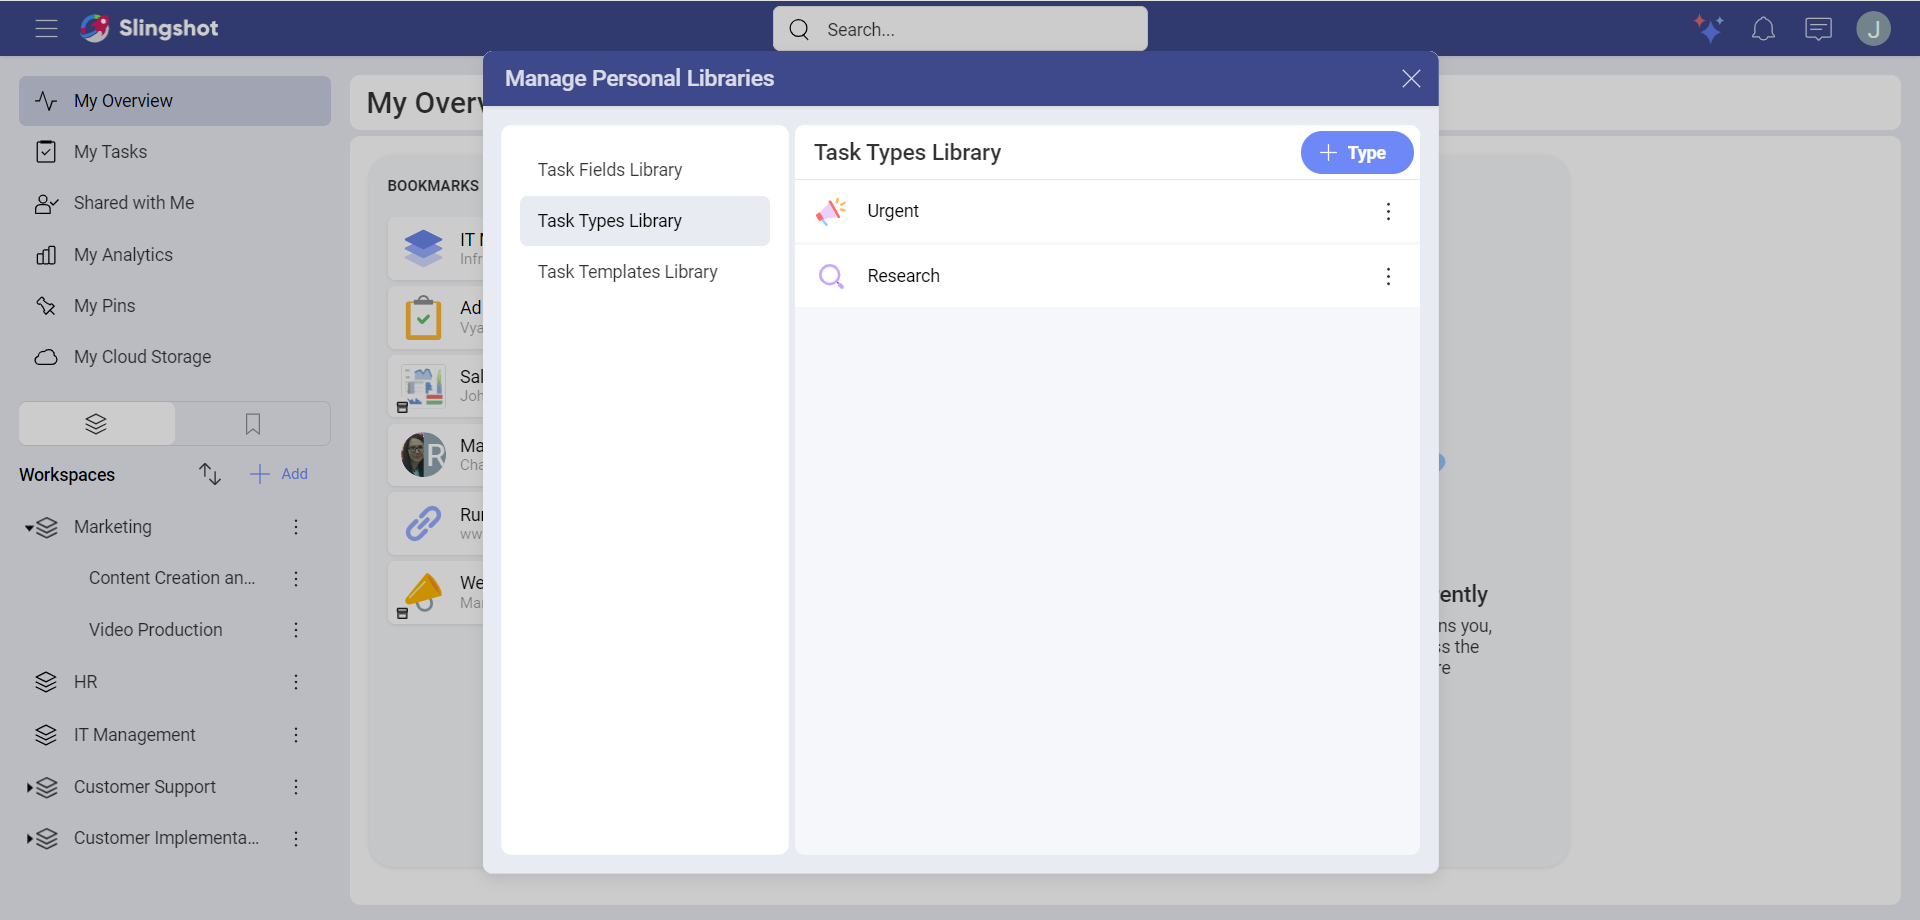
Task: Select Task Types Library
Action: click(645, 221)
